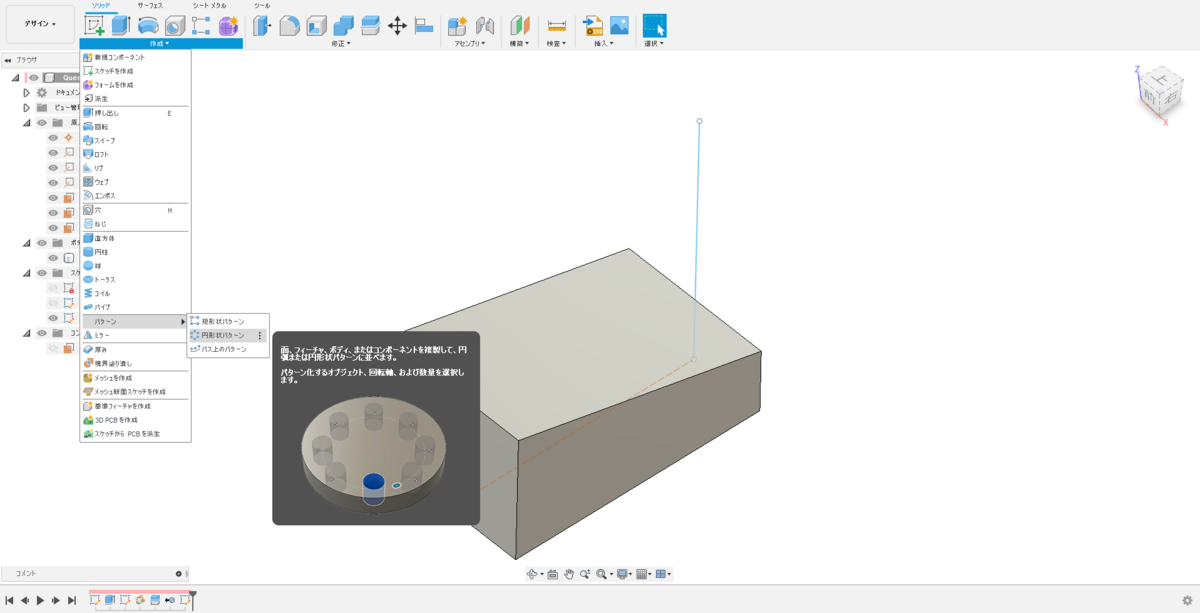The width and height of the screenshot is (1200, 613).
Task: Collapse the ボディ folder tree node
Action: (x=27, y=242)
